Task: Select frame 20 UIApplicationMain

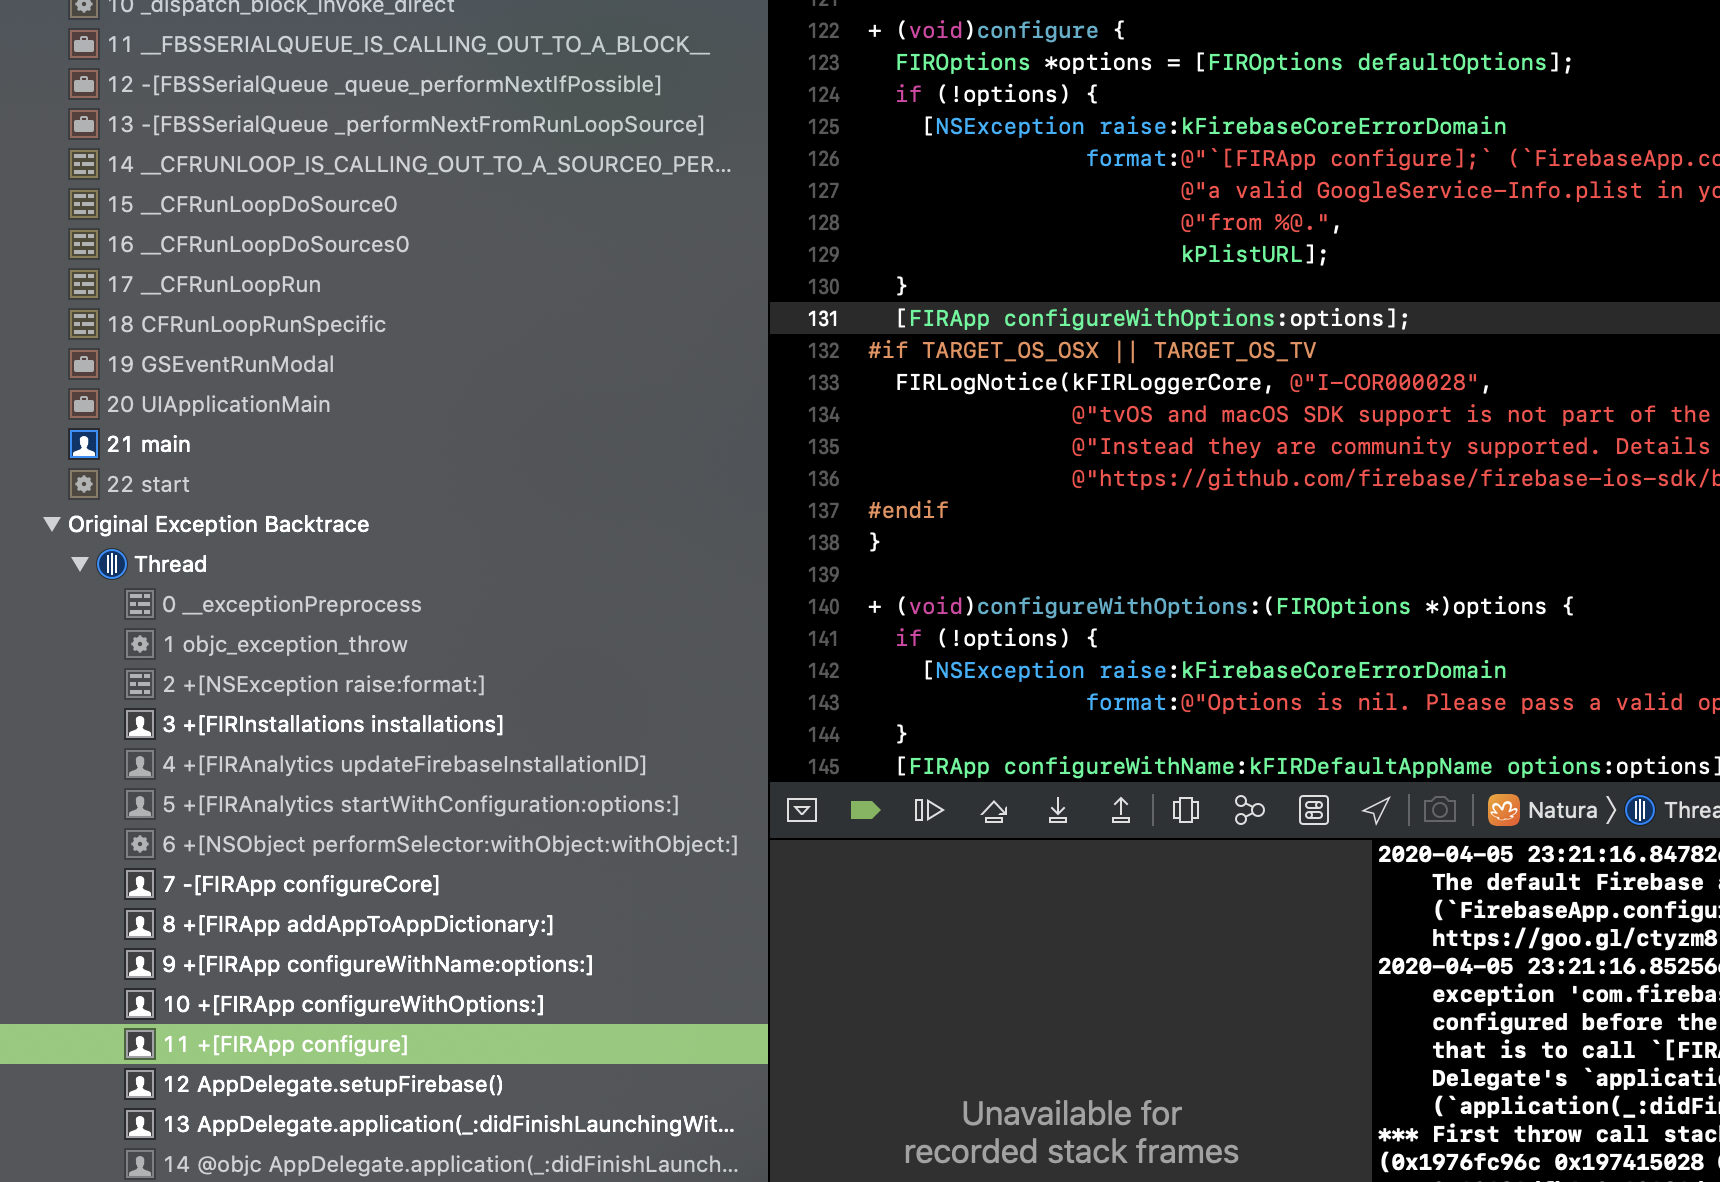Action: (384, 404)
